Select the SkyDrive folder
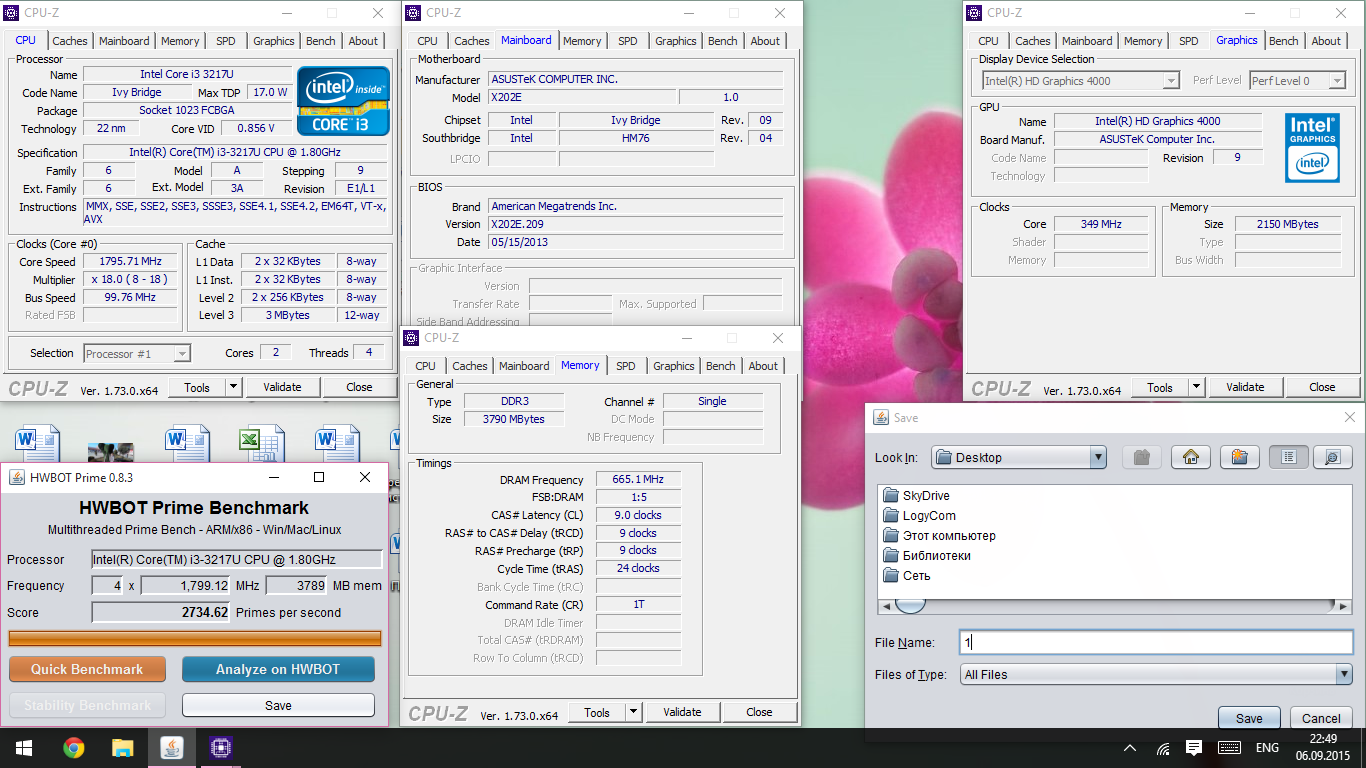The image size is (1366, 768). 916,496
